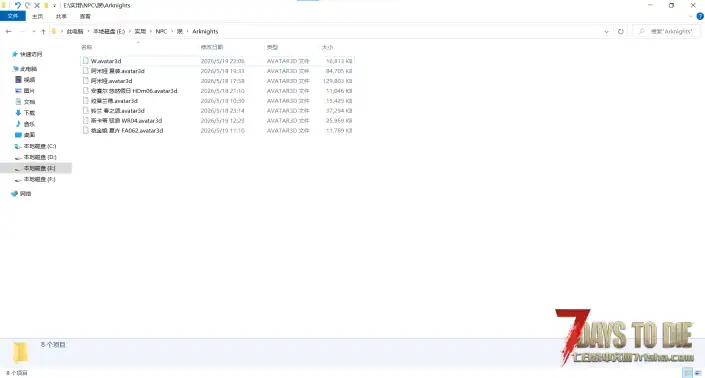Select Local Disk (C:) in the sidebar
This screenshot has width=705, height=378.
pos(40,146)
